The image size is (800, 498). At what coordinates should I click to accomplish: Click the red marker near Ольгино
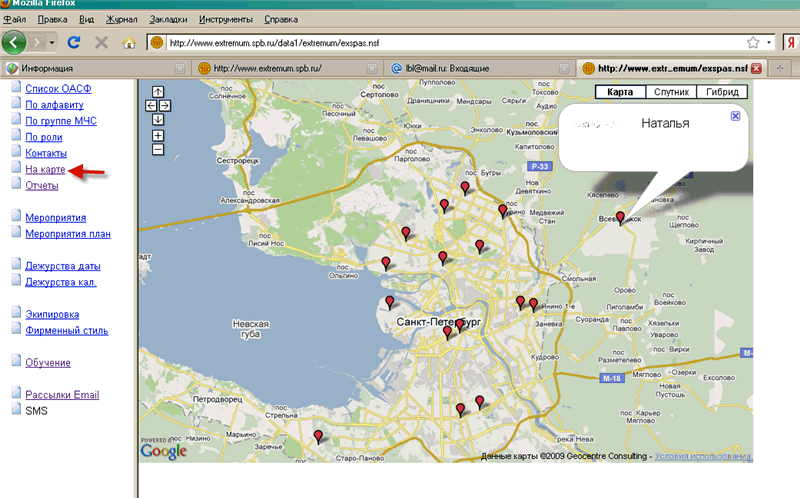(x=386, y=263)
